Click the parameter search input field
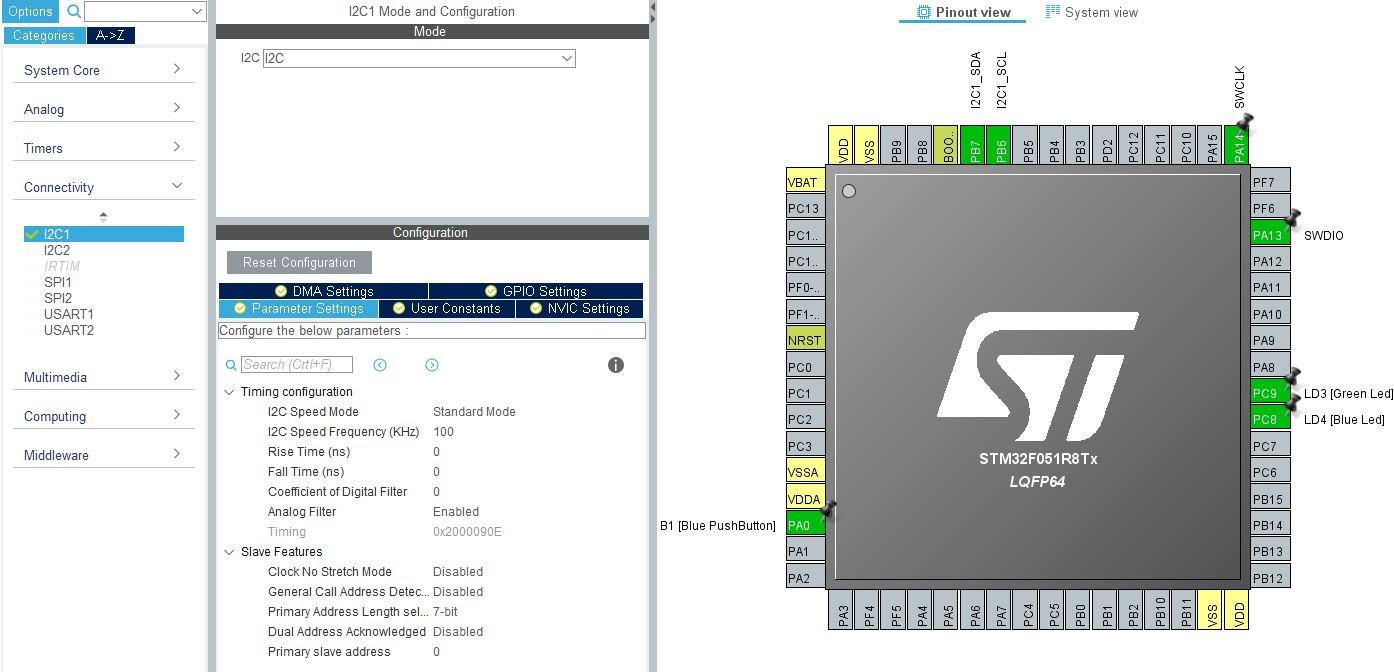 297,365
